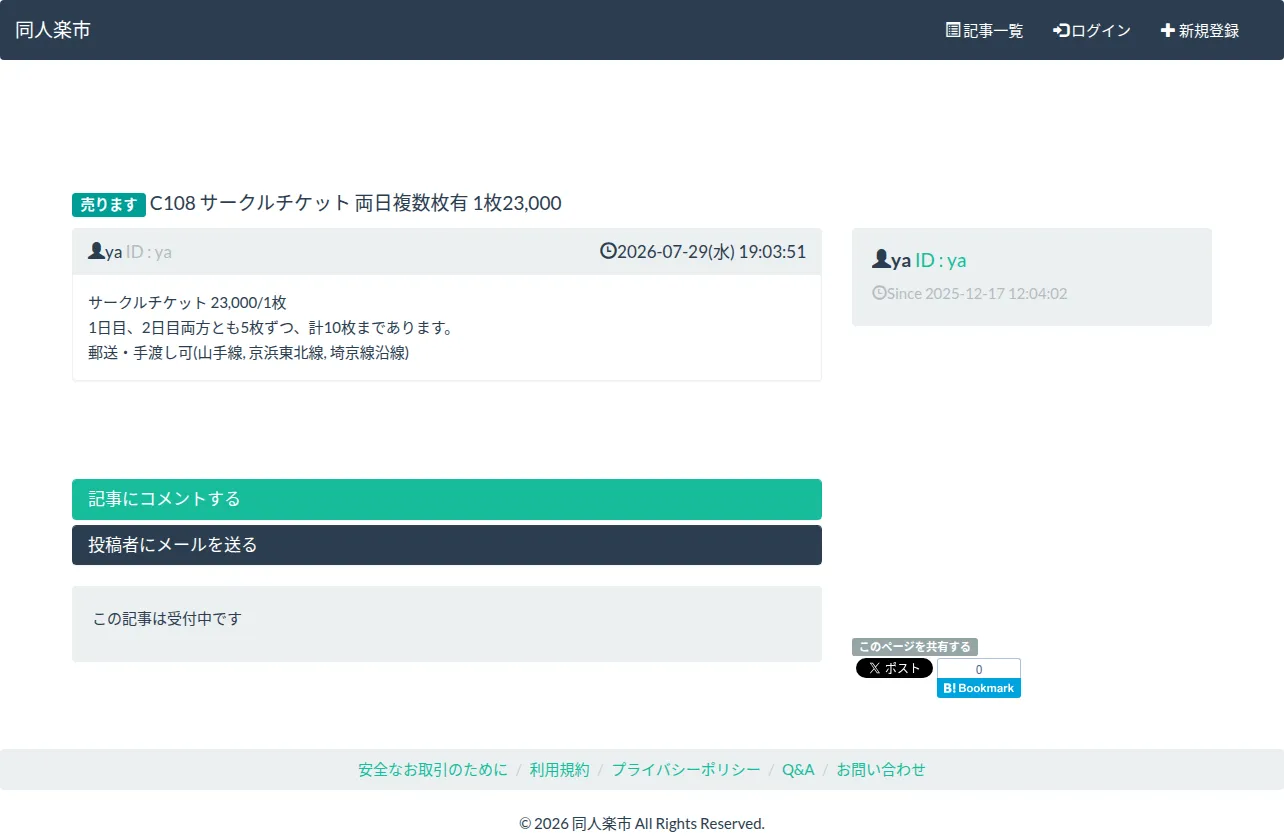
Task: Click 記事にコメントする button
Action: coord(447,499)
